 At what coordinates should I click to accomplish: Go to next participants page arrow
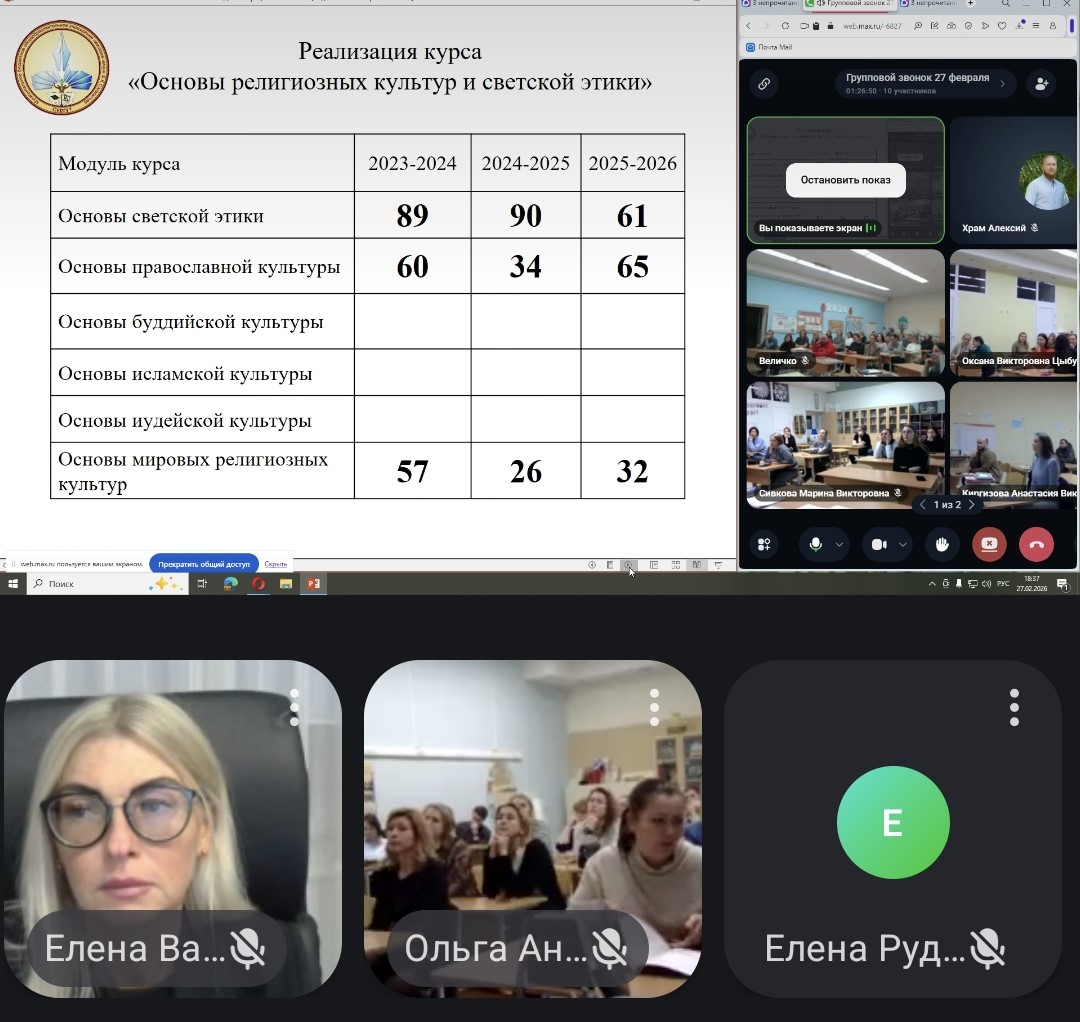point(971,505)
